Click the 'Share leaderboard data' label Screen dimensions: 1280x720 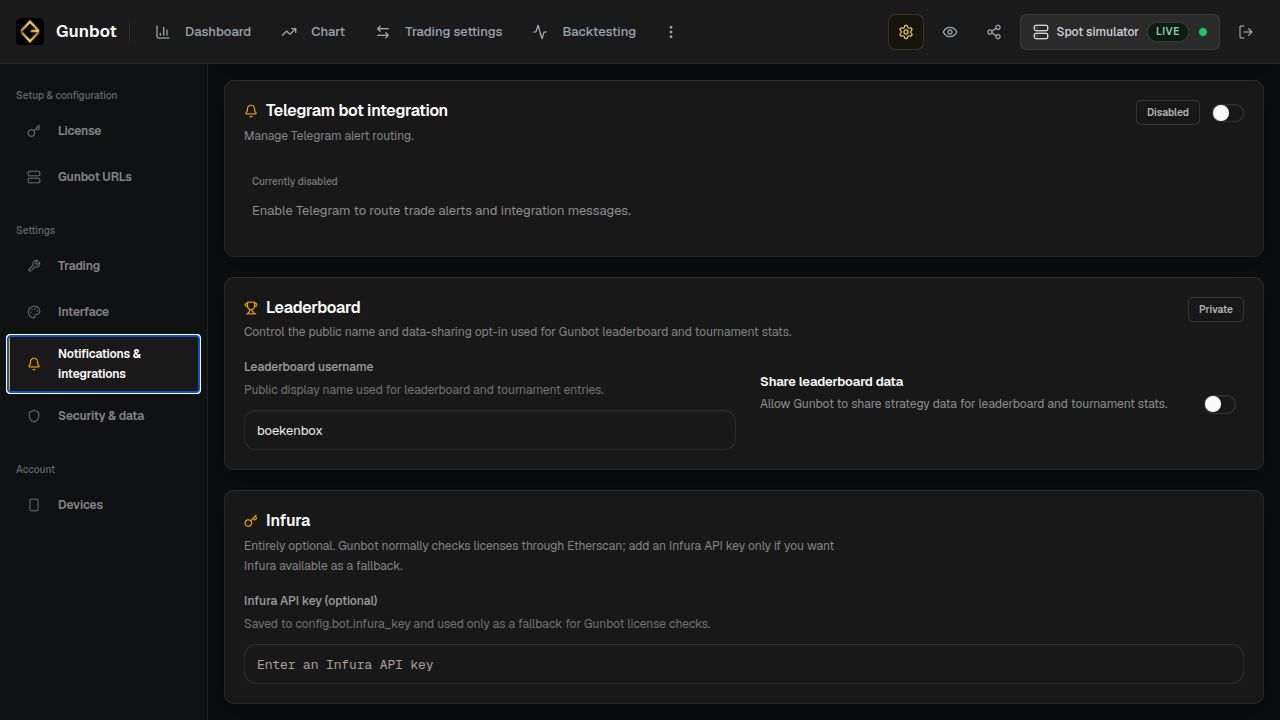(832, 382)
